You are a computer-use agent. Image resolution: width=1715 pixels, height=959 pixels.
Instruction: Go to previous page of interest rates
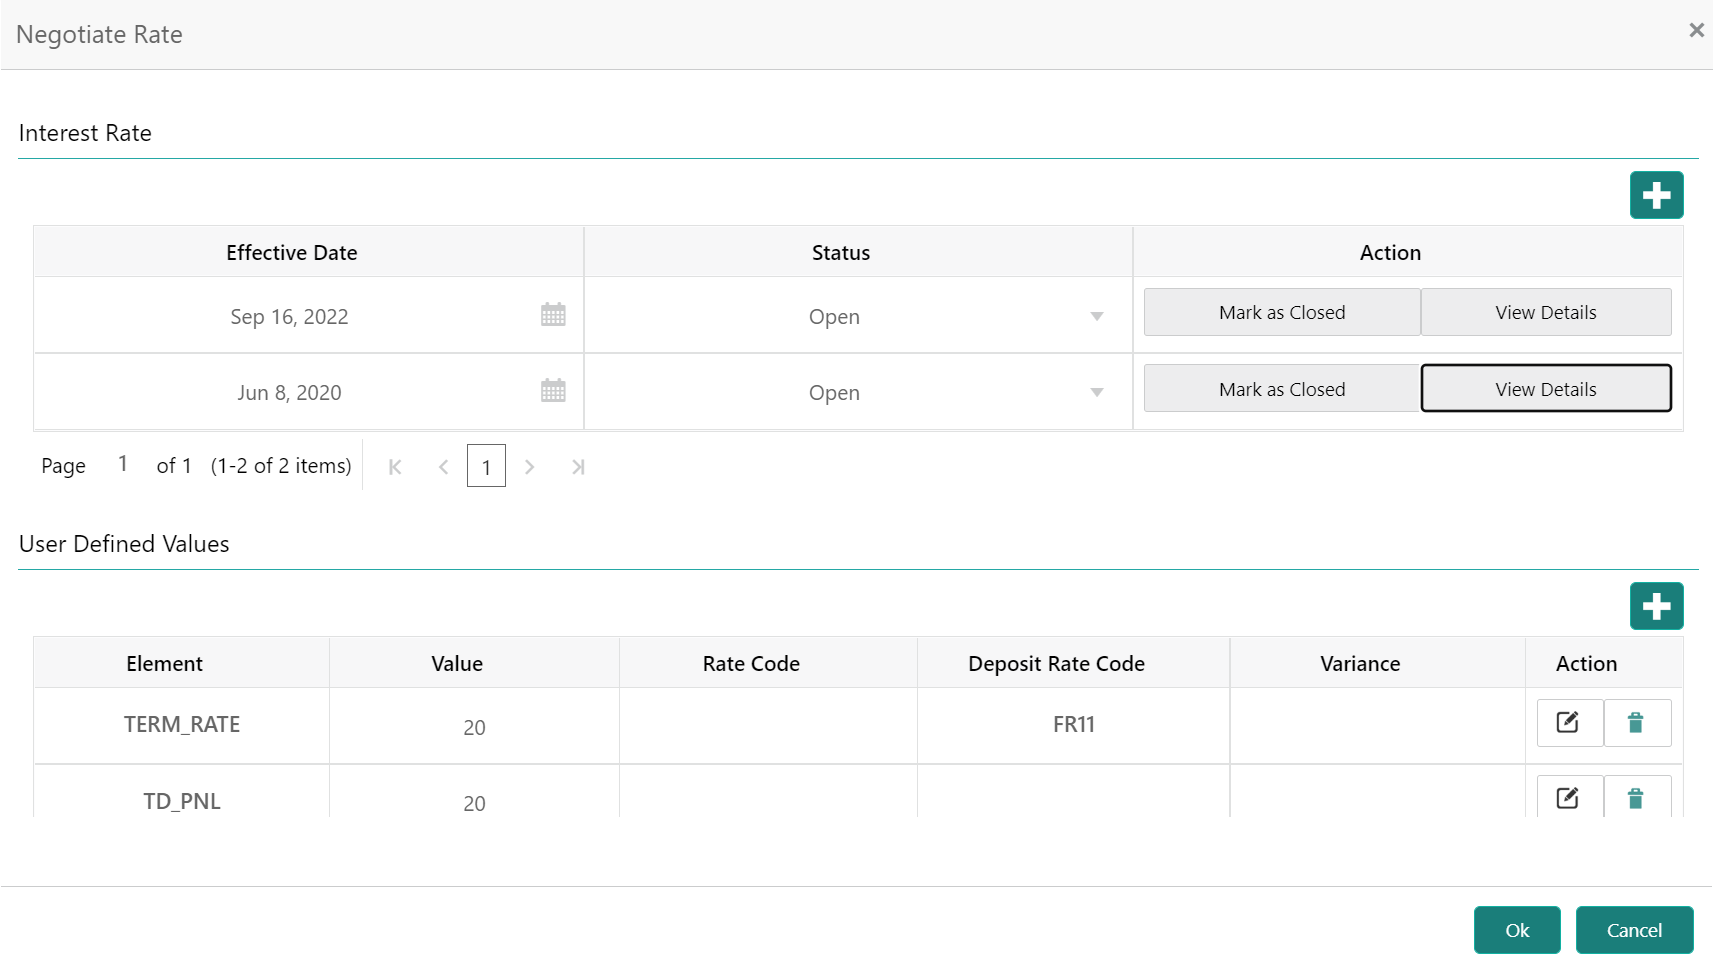point(443,467)
